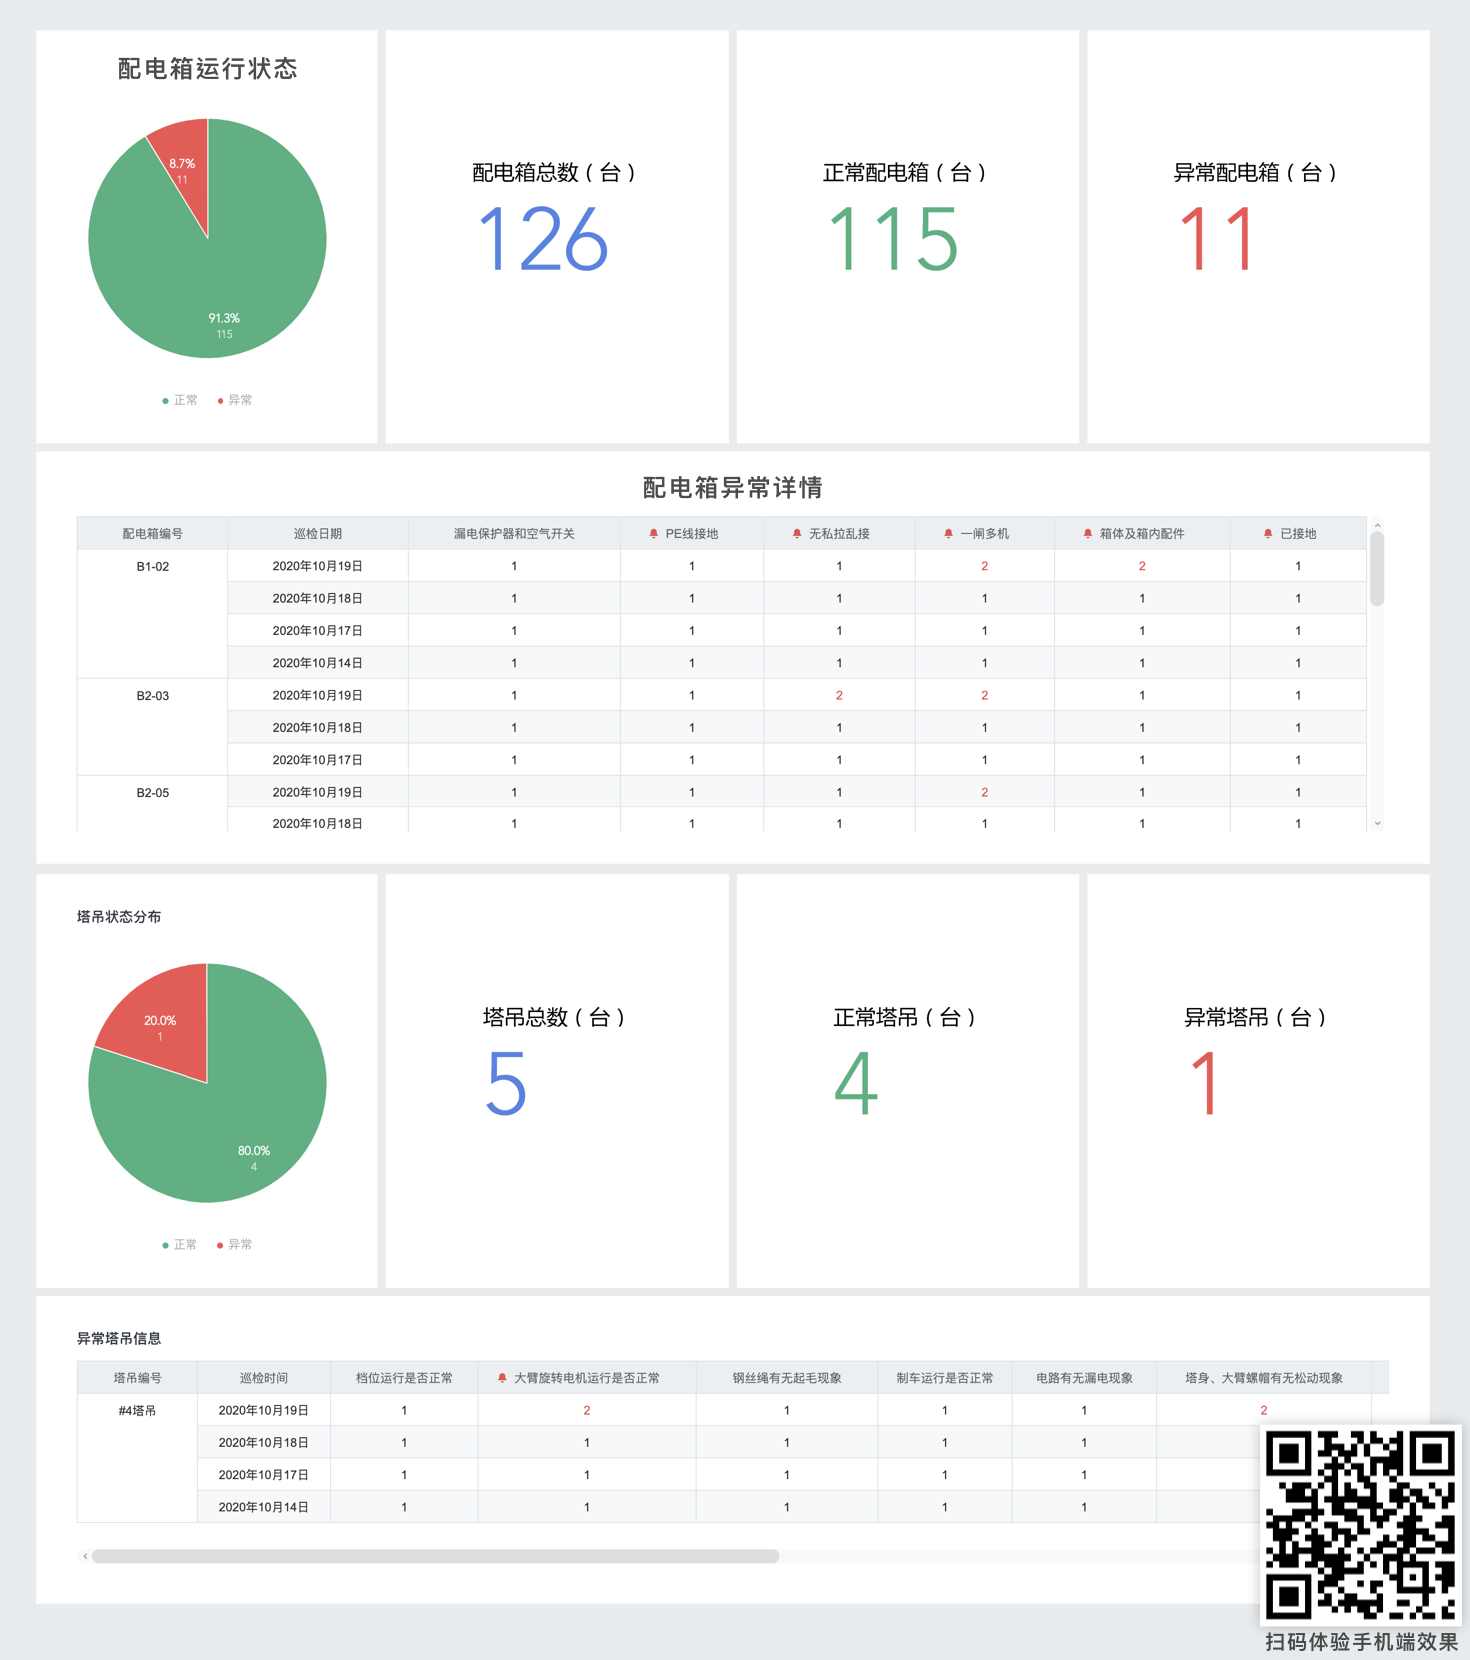
Task: Select the #4塔吊 cell in abnormal crane table
Action: tap(137, 1411)
